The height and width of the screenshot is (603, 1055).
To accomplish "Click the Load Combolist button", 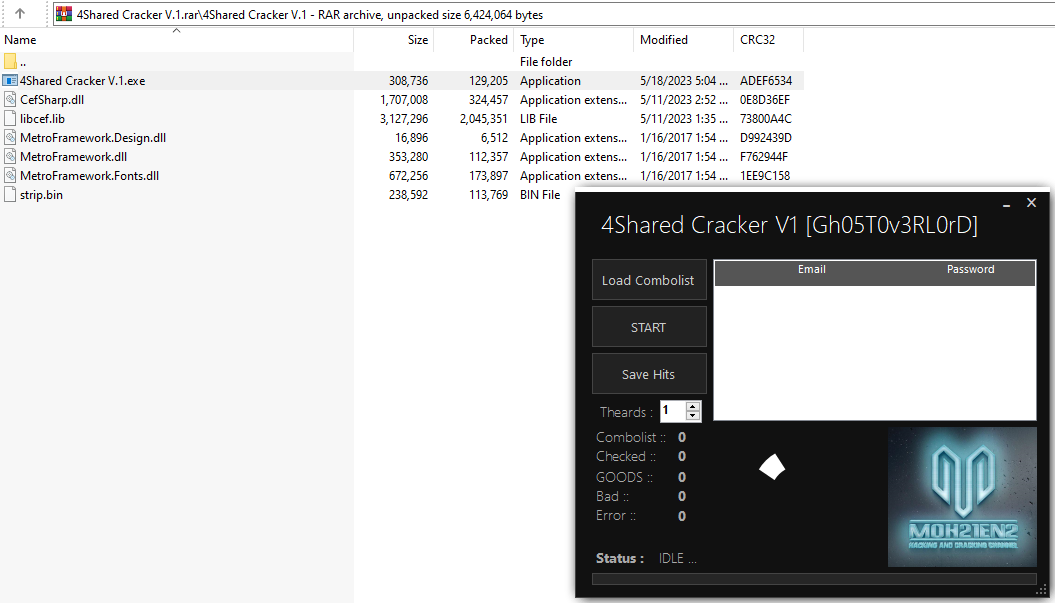I will point(649,280).
